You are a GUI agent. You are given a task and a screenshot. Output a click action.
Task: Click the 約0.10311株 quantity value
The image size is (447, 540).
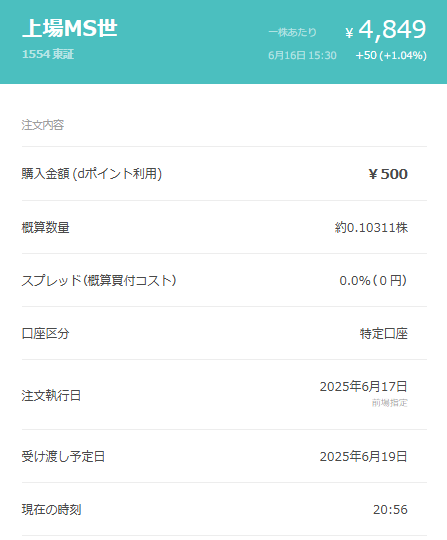point(371,228)
